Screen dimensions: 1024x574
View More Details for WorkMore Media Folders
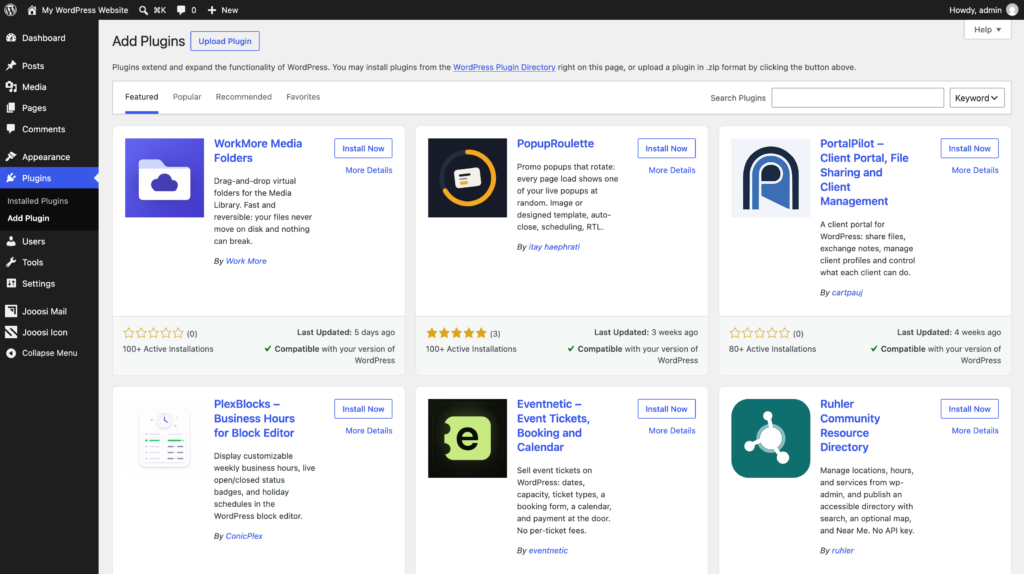click(369, 170)
